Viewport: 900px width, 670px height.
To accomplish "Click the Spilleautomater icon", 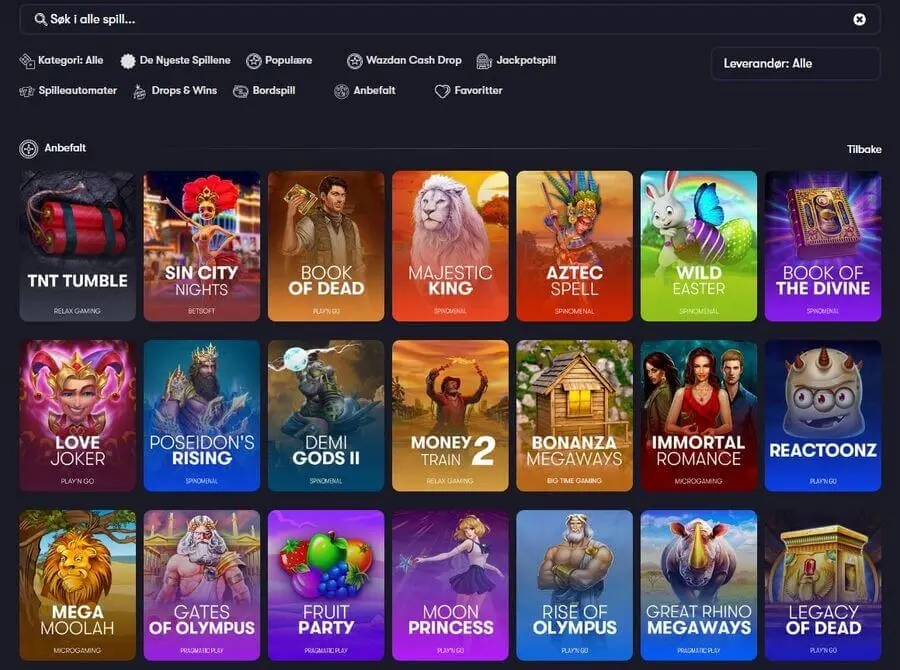I will coord(27,91).
